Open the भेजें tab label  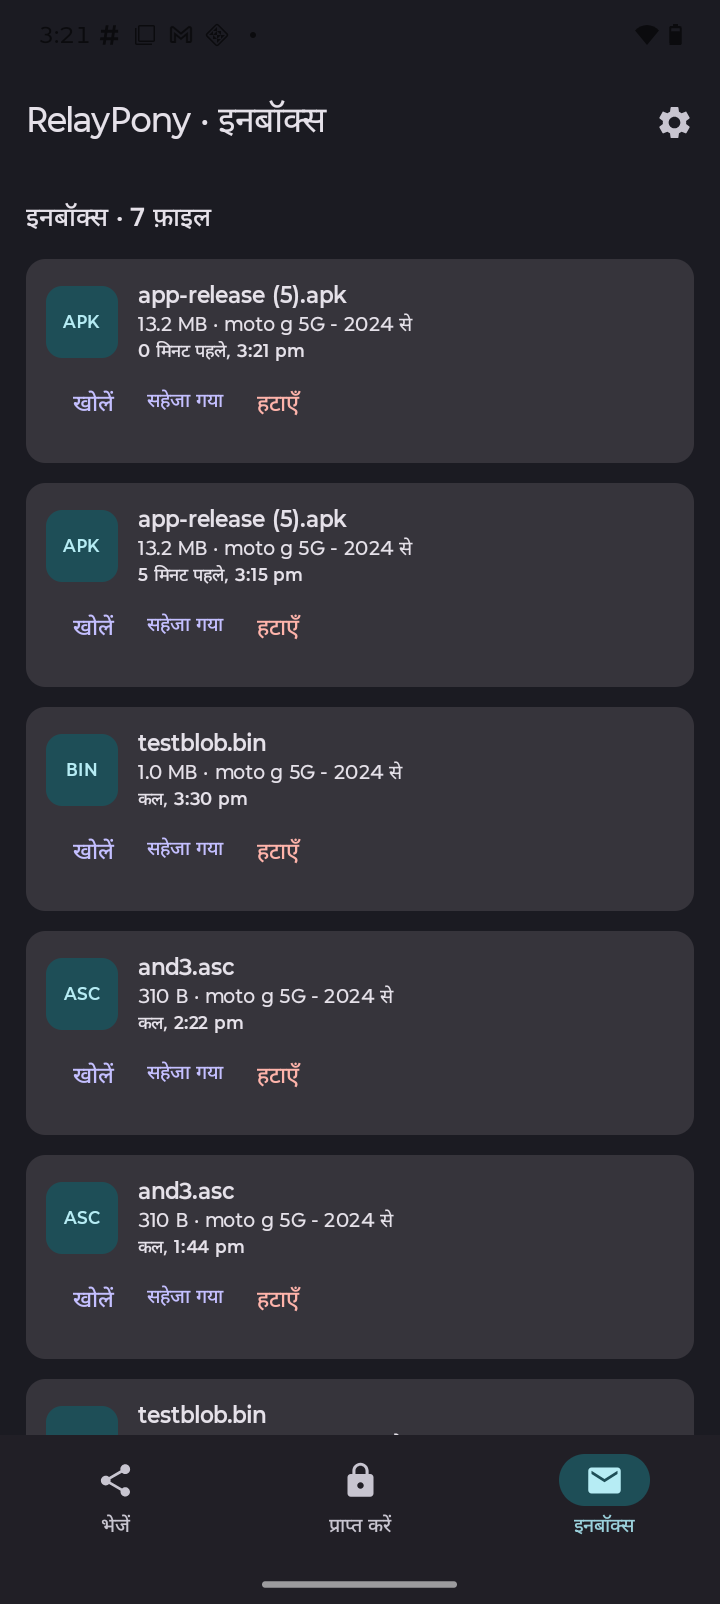(x=116, y=1524)
